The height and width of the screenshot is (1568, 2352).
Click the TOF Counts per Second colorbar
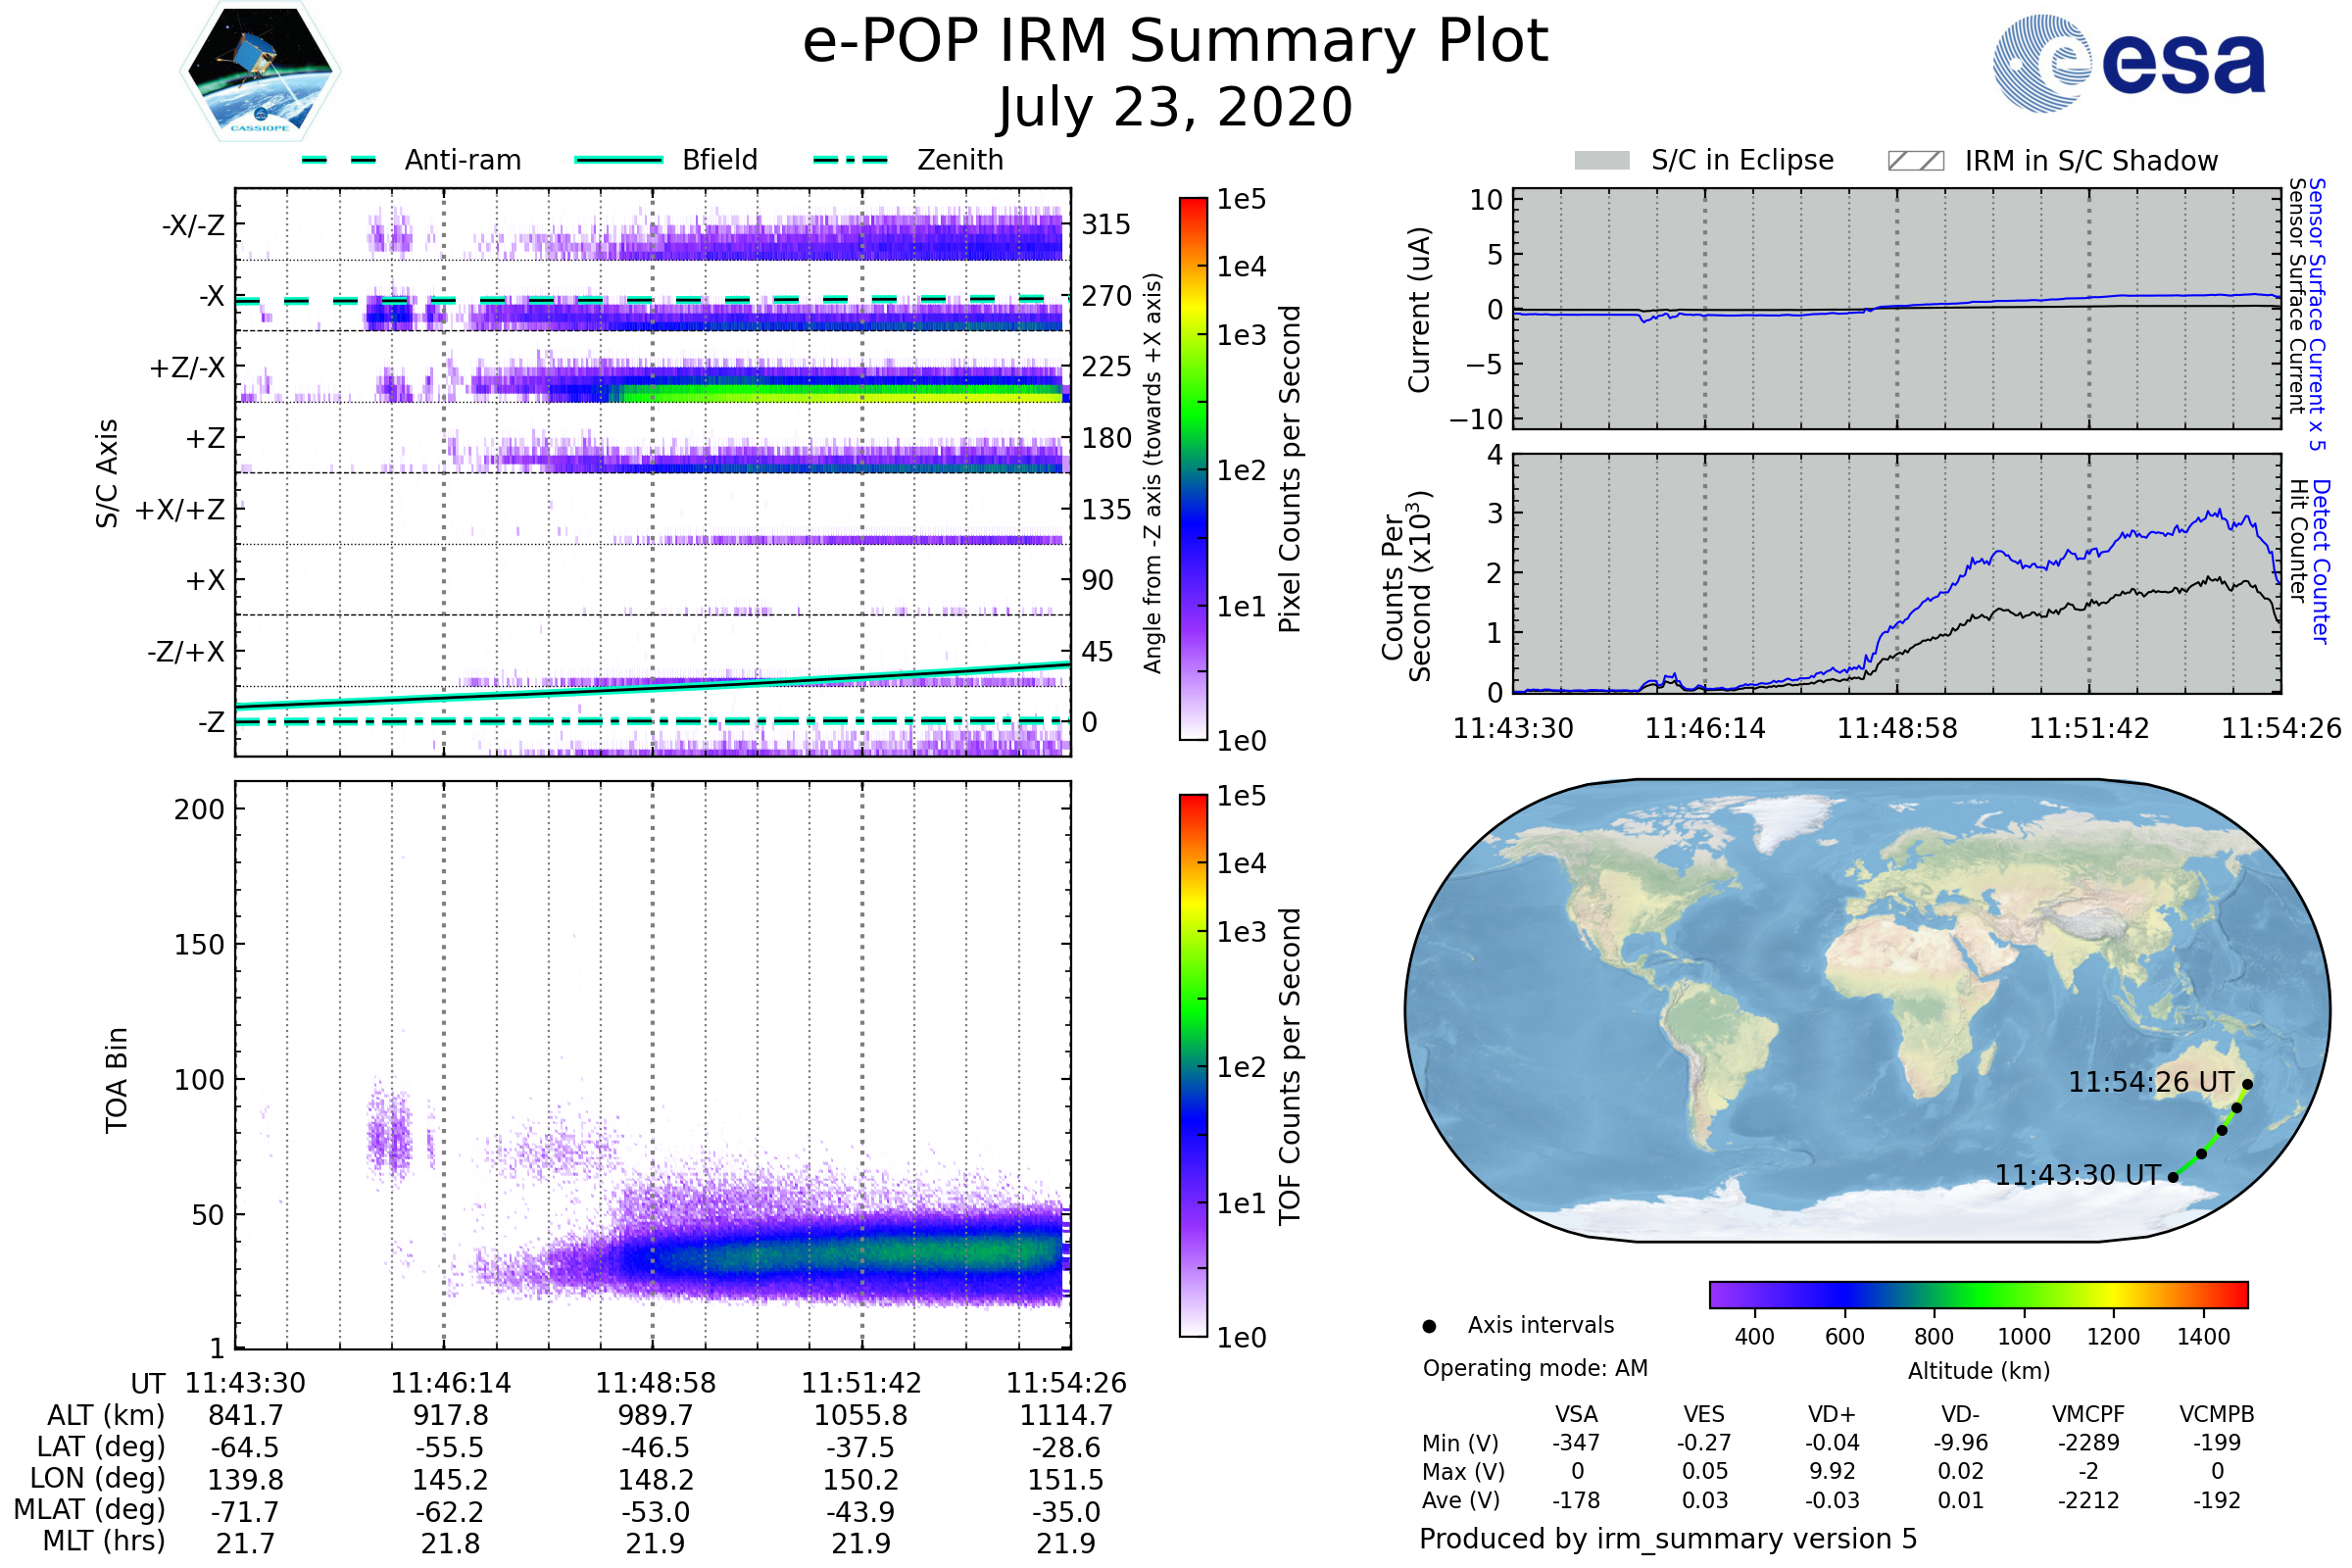1193,1066
